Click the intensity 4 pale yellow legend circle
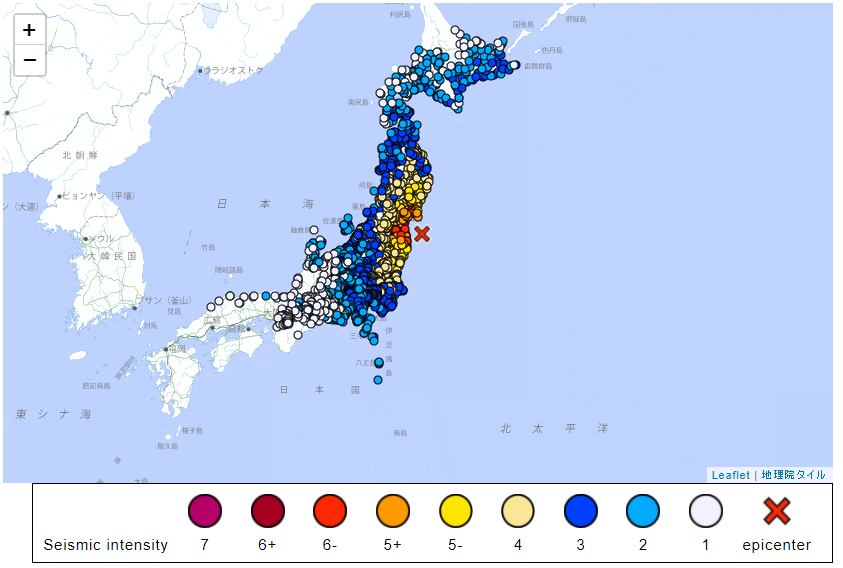 518,511
